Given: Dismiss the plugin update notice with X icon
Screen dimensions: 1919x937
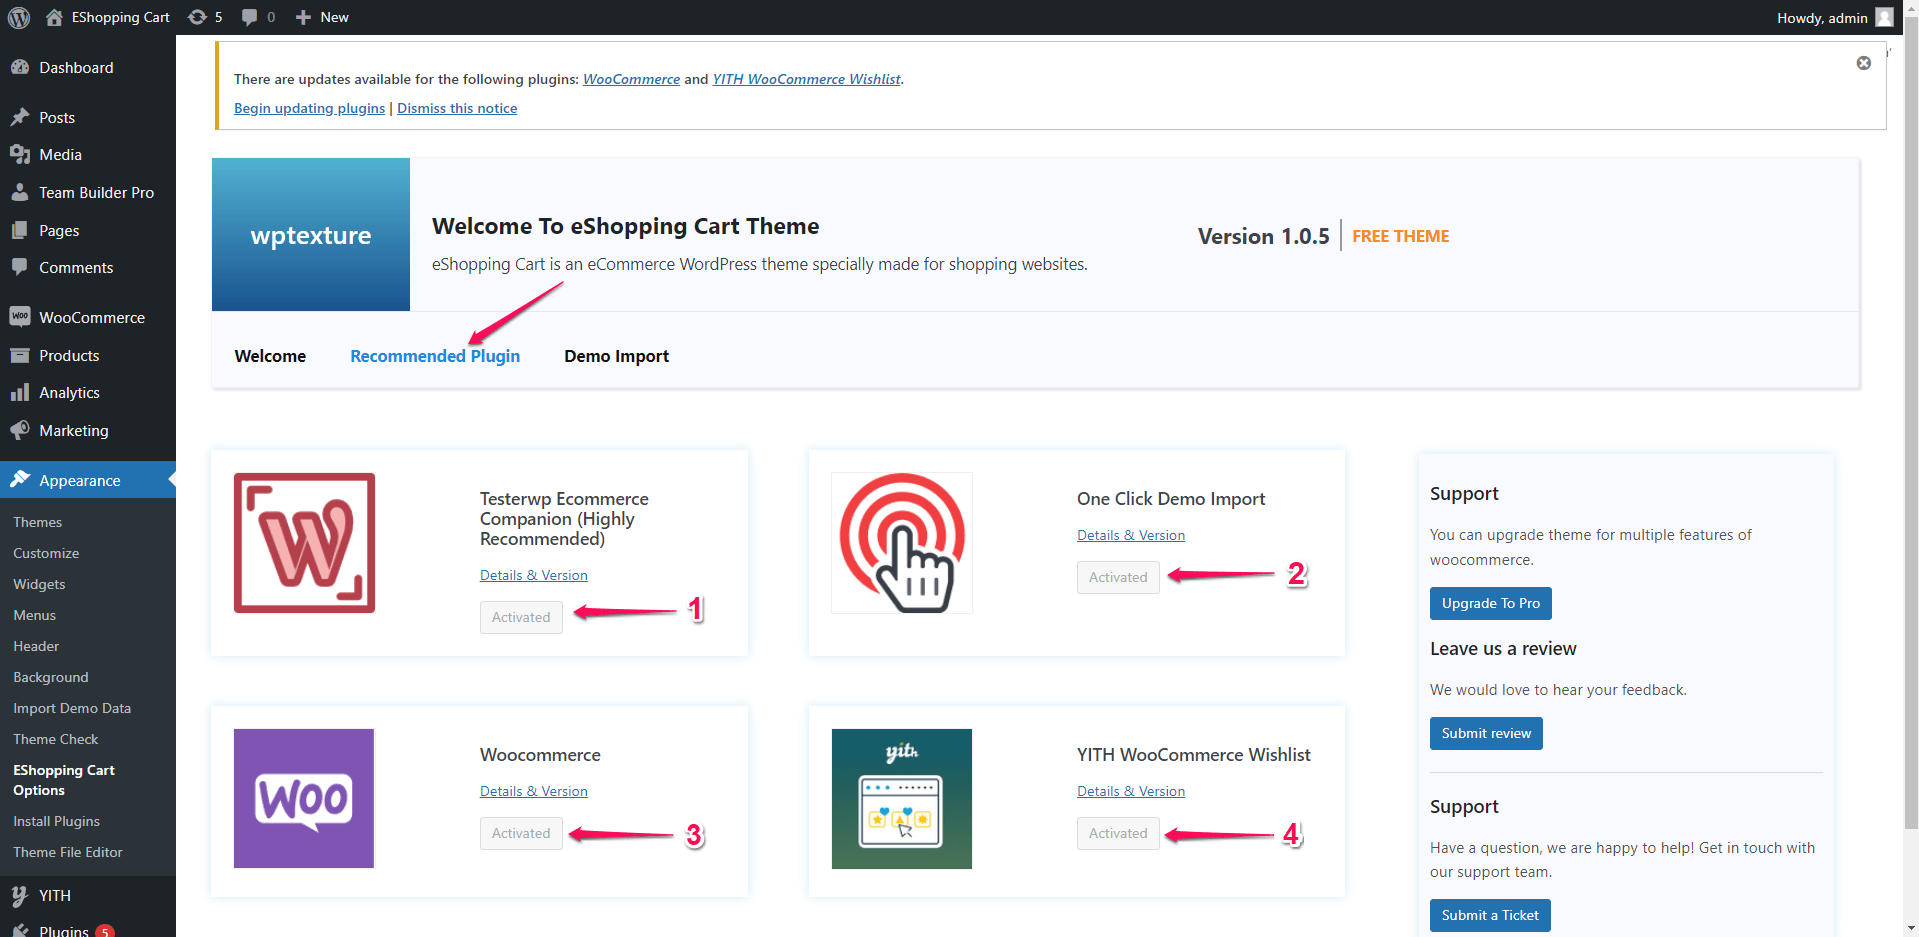Looking at the screenshot, I should (1864, 63).
